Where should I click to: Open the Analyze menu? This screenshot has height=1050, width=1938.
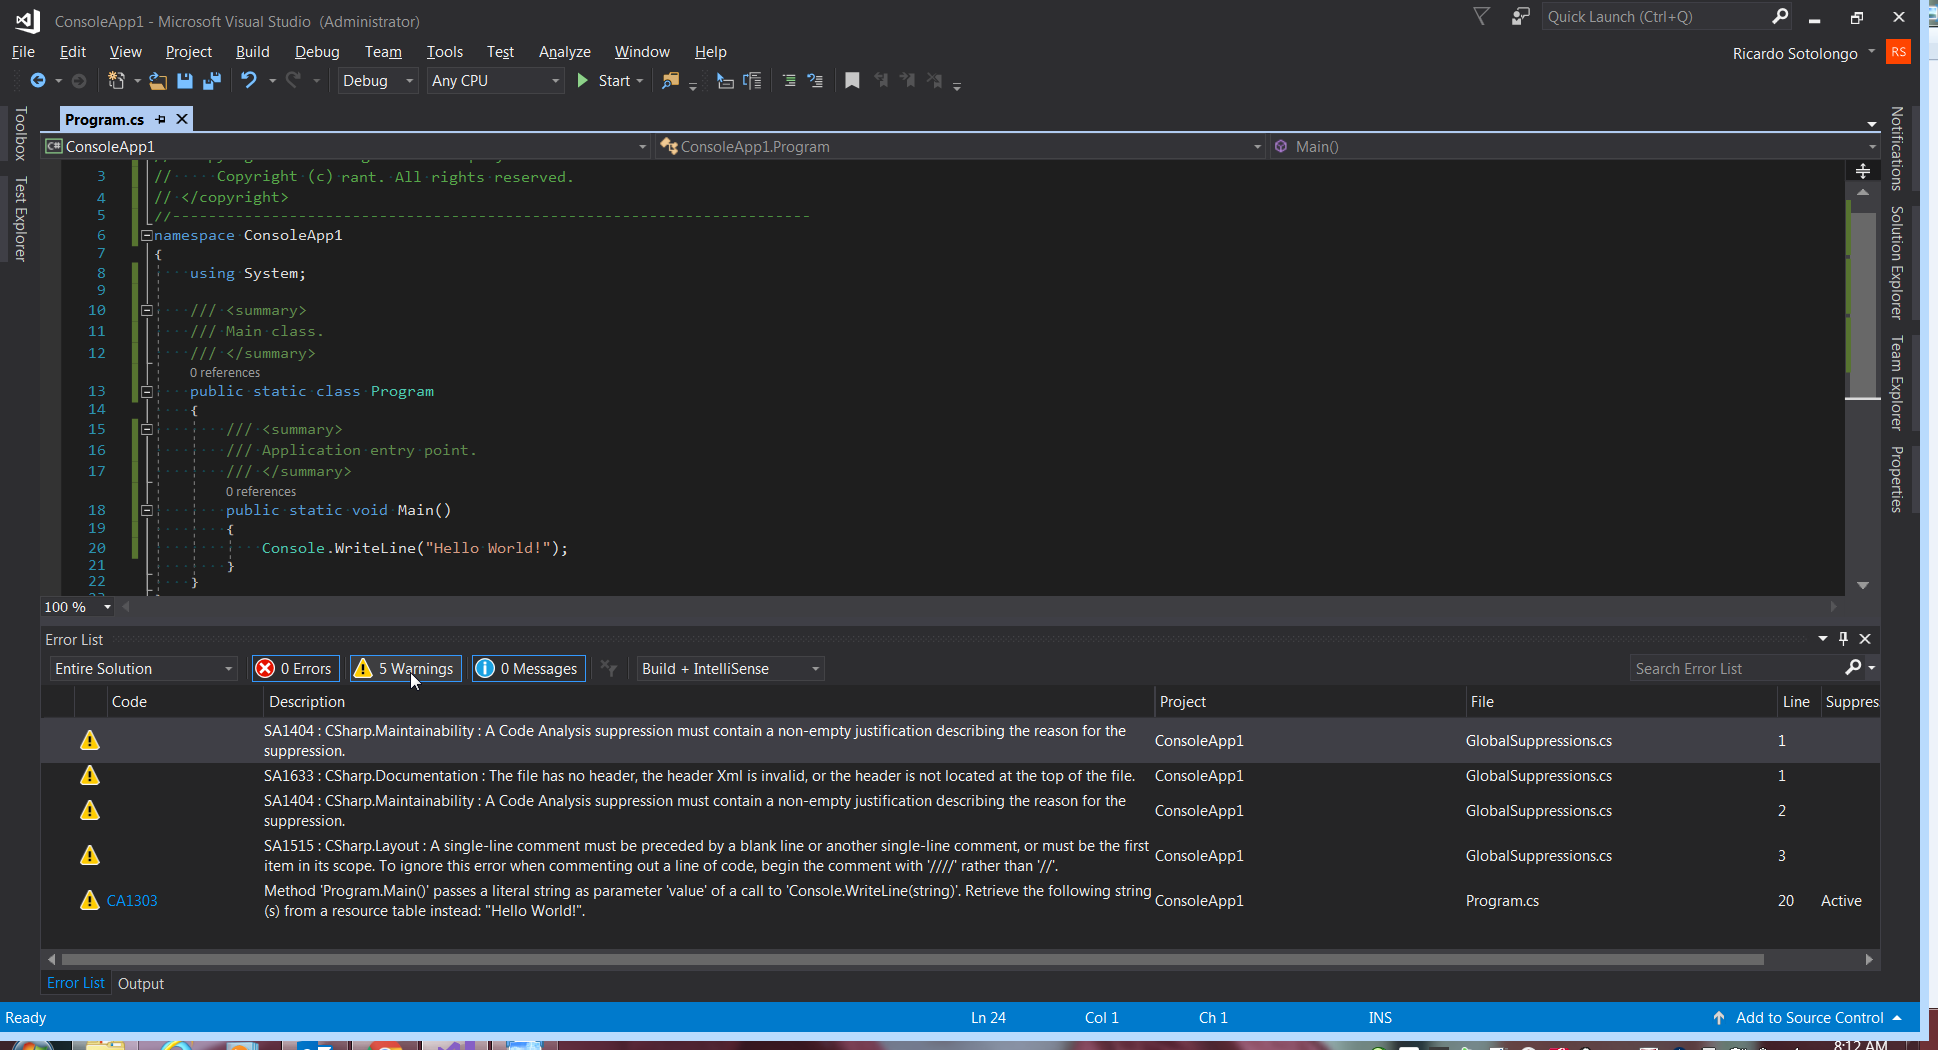pos(564,52)
